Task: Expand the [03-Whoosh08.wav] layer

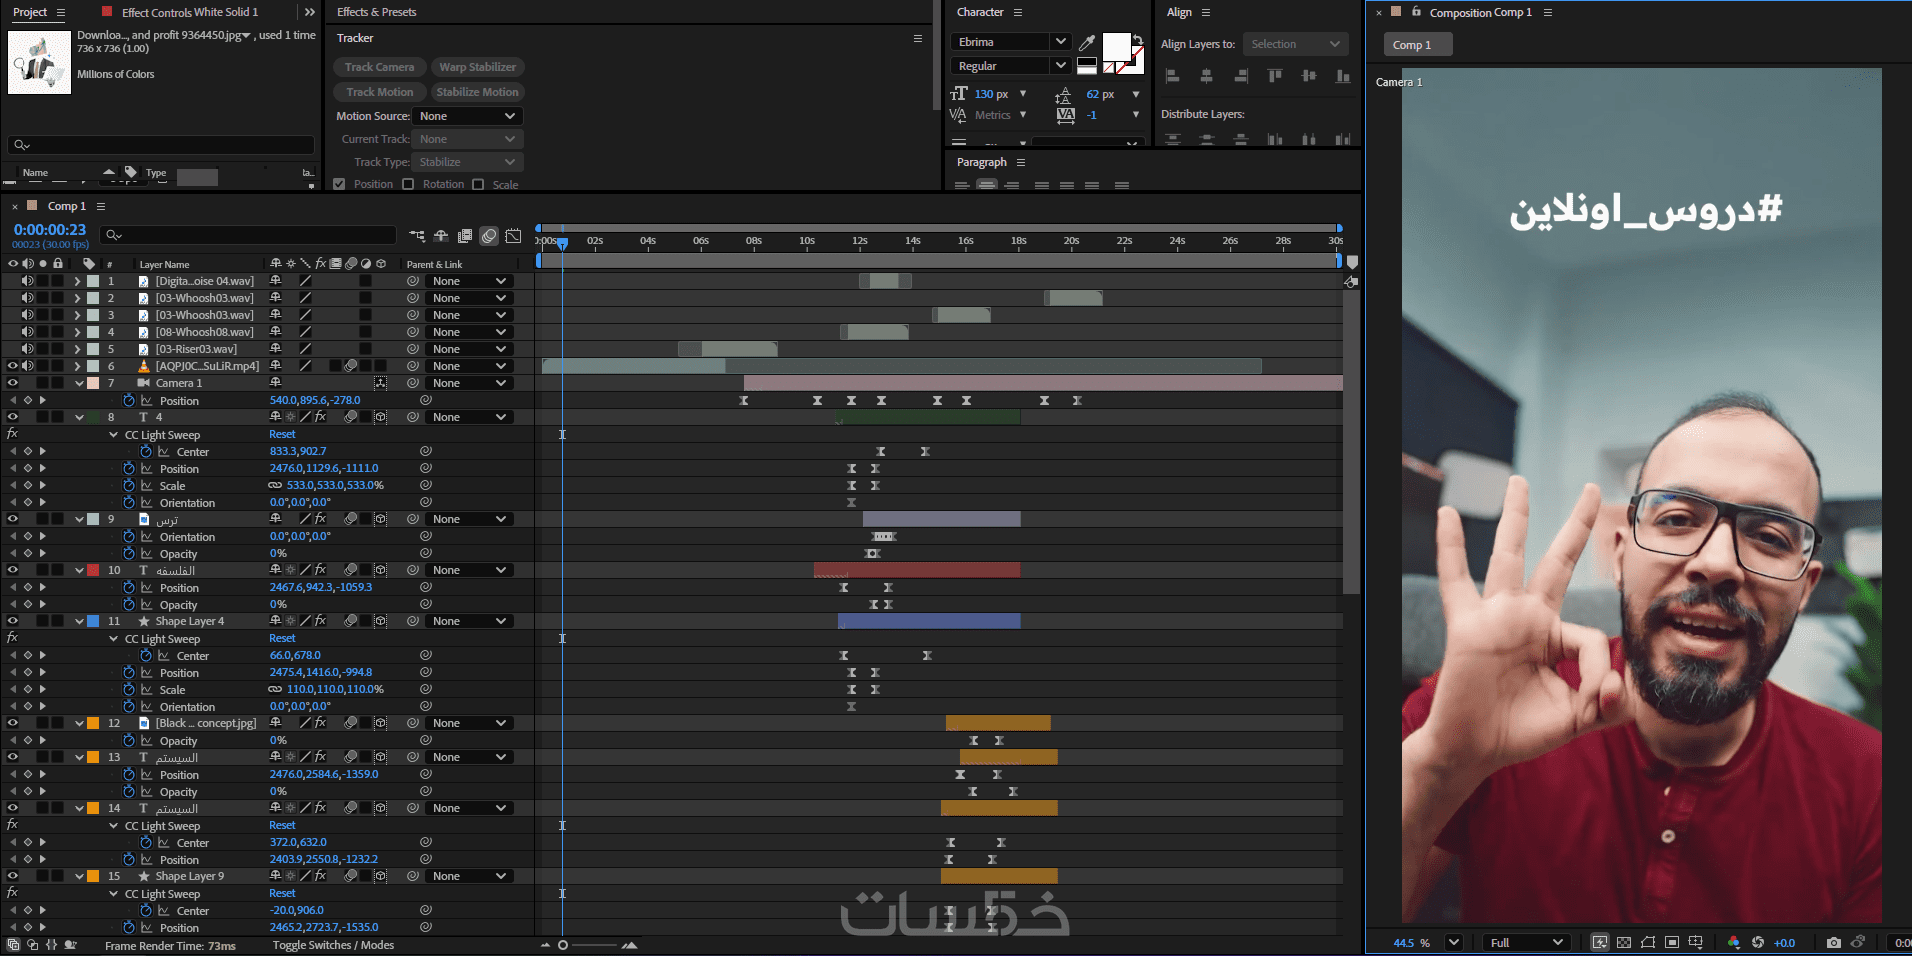Action: pos(77,332)
